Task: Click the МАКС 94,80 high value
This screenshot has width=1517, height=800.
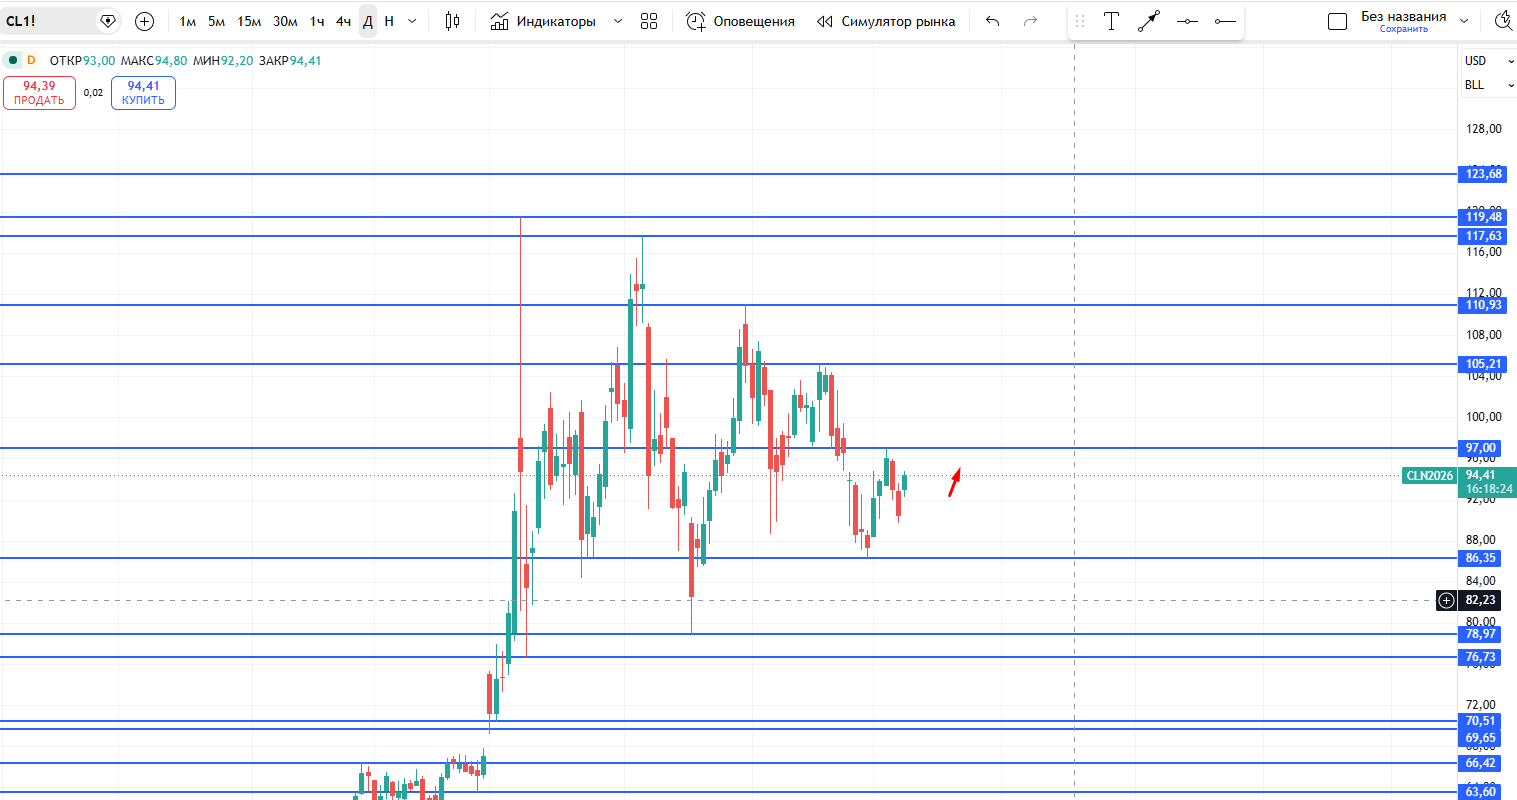Action: point(154,60)
